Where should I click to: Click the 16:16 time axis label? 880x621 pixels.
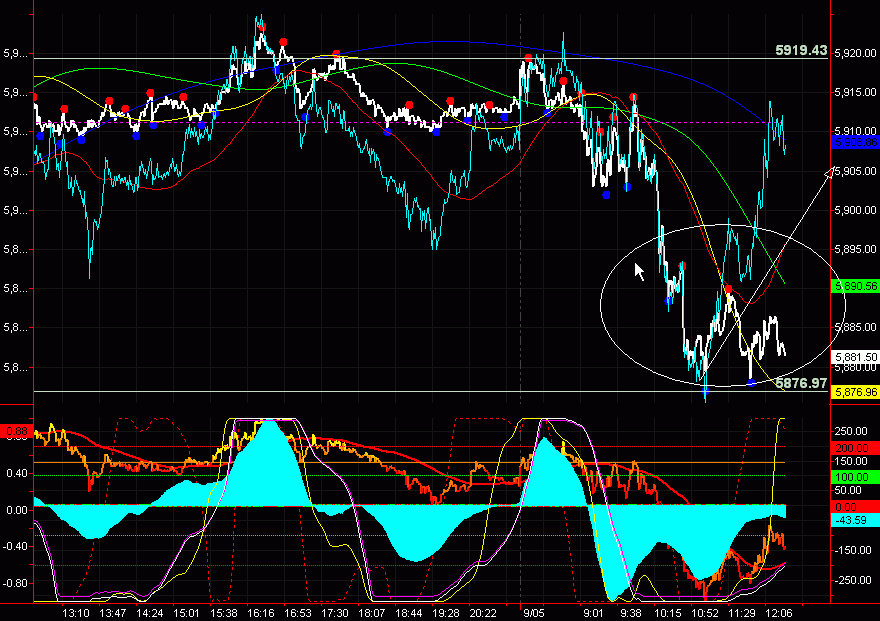click(x=260, y=613)
